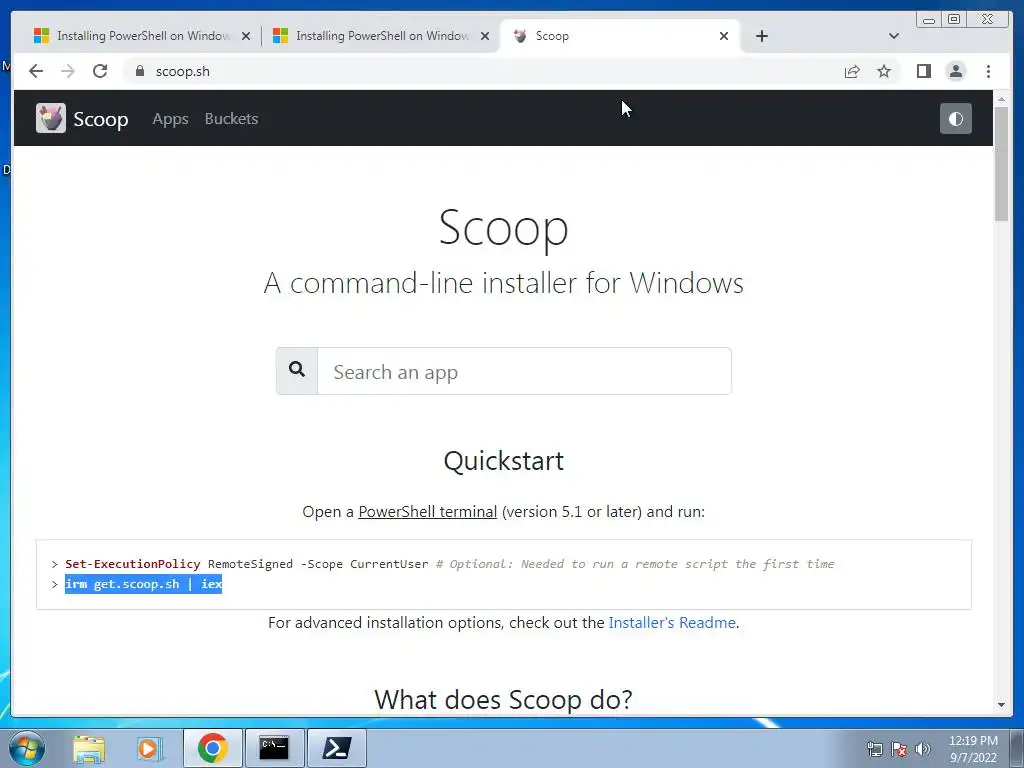
Task: Click the Action Center flag tray icon
Action: click(x=899, y=749)
